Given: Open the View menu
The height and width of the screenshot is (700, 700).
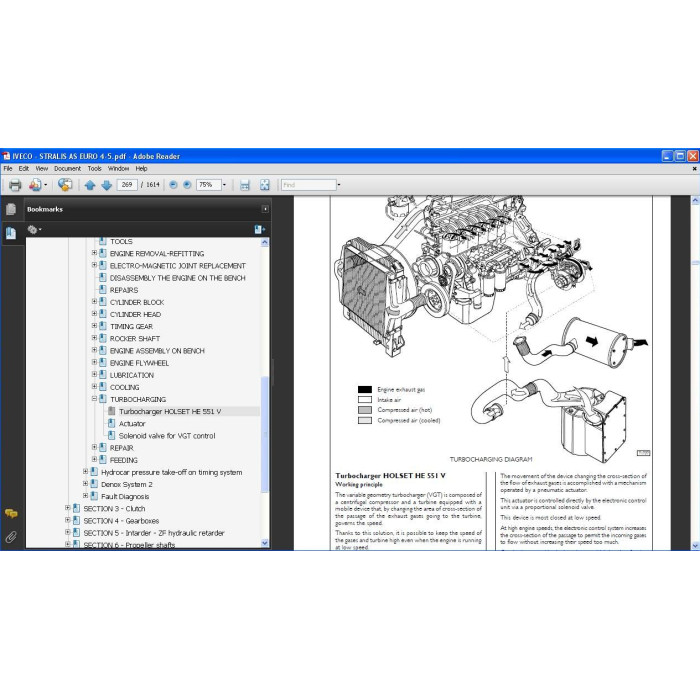Looking at the screenshot, I should [x=42, y=169].
